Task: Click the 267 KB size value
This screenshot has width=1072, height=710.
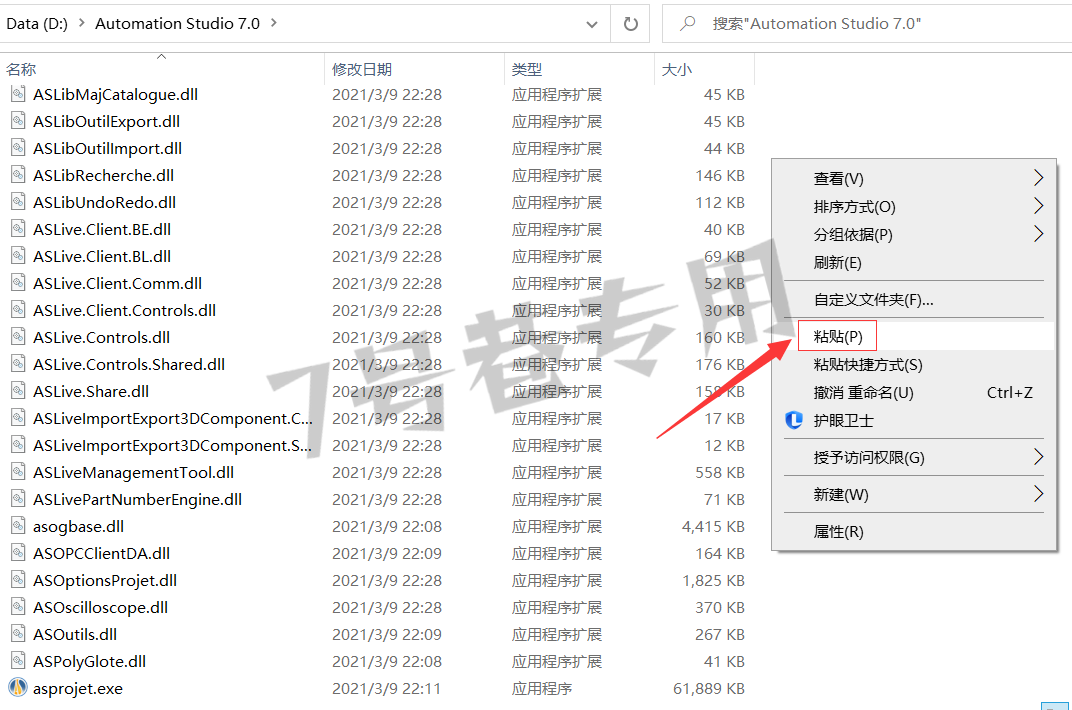Action: click(720, 634)
